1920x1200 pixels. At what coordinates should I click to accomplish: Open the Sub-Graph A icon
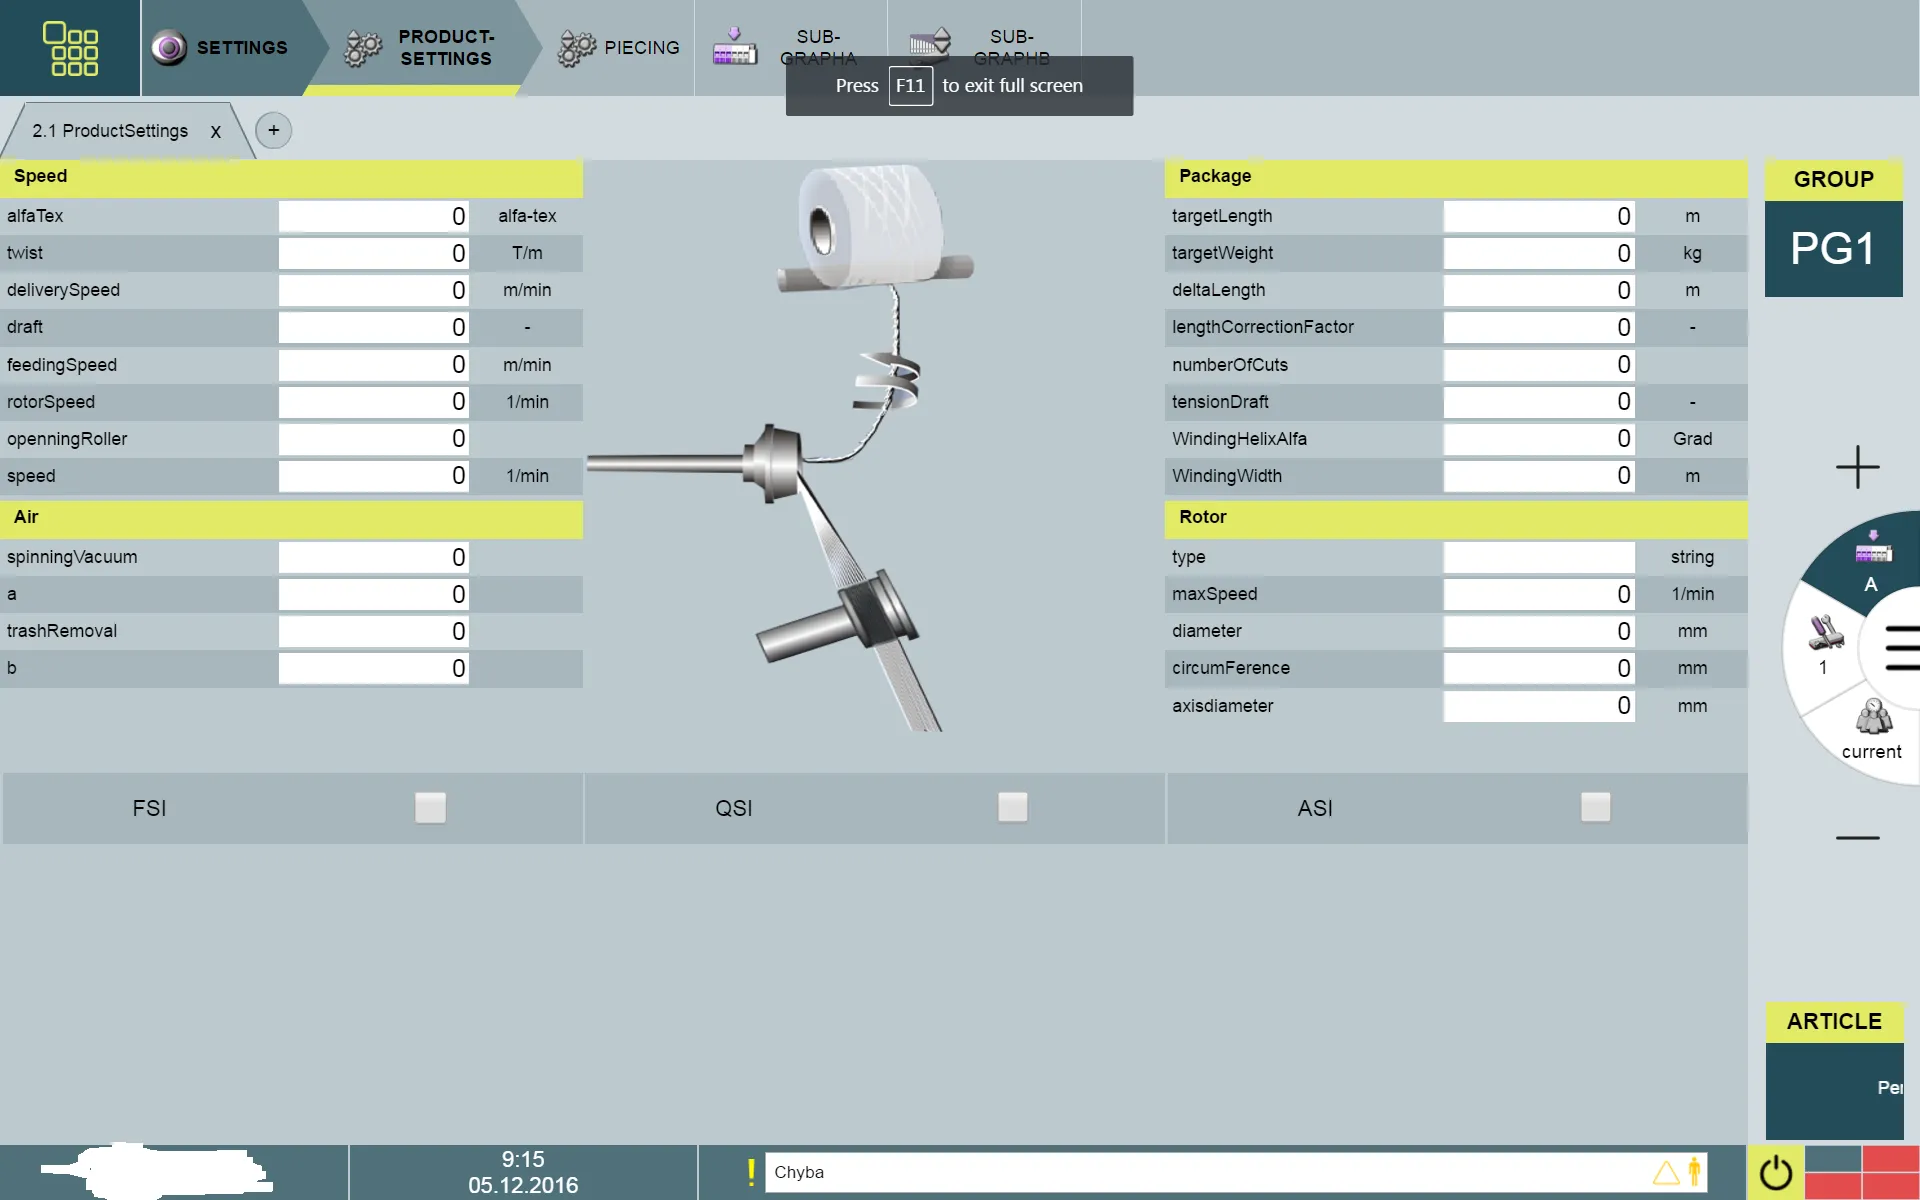click(x=735, y=48)
